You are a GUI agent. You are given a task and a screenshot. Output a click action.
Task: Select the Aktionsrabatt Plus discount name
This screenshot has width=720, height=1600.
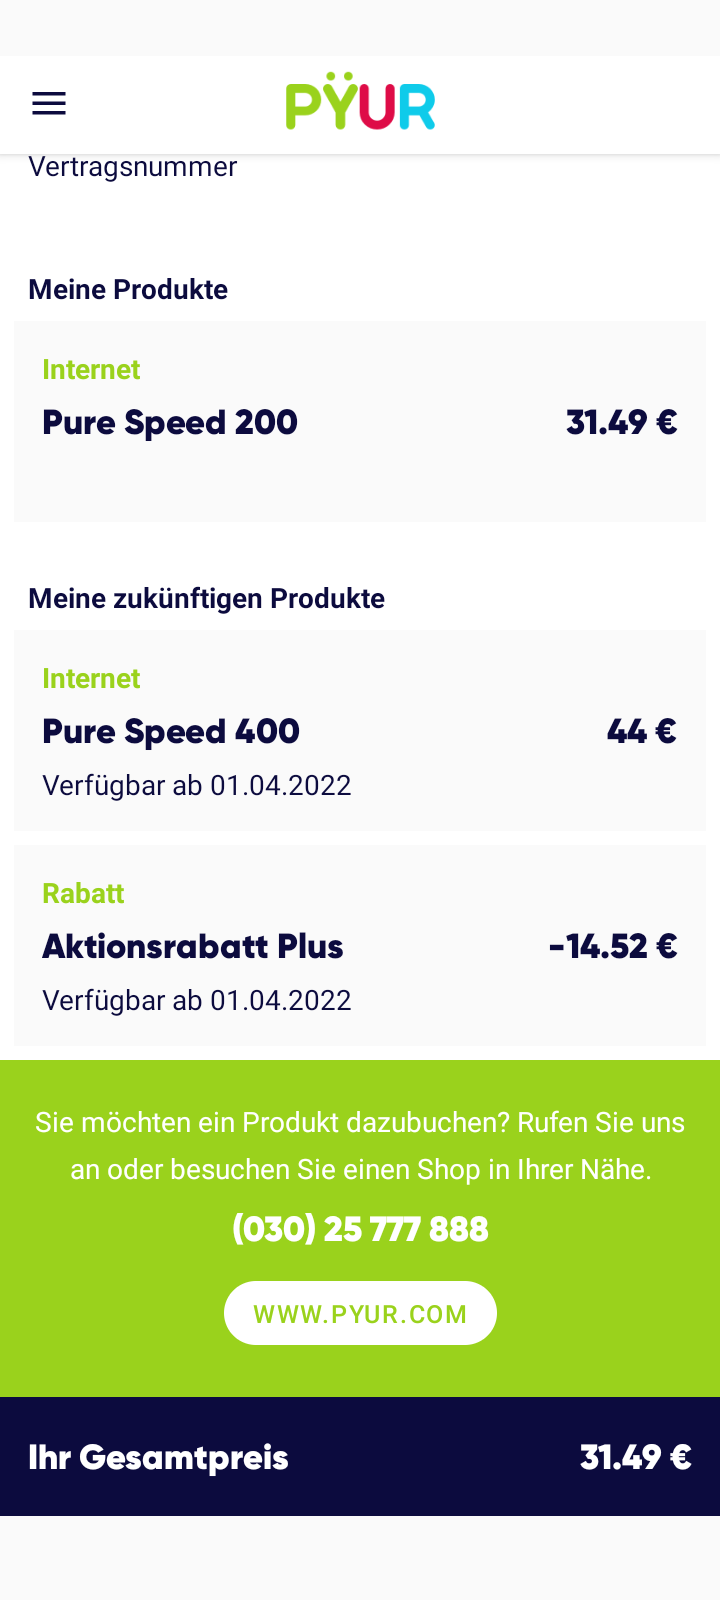coord(193,947)
